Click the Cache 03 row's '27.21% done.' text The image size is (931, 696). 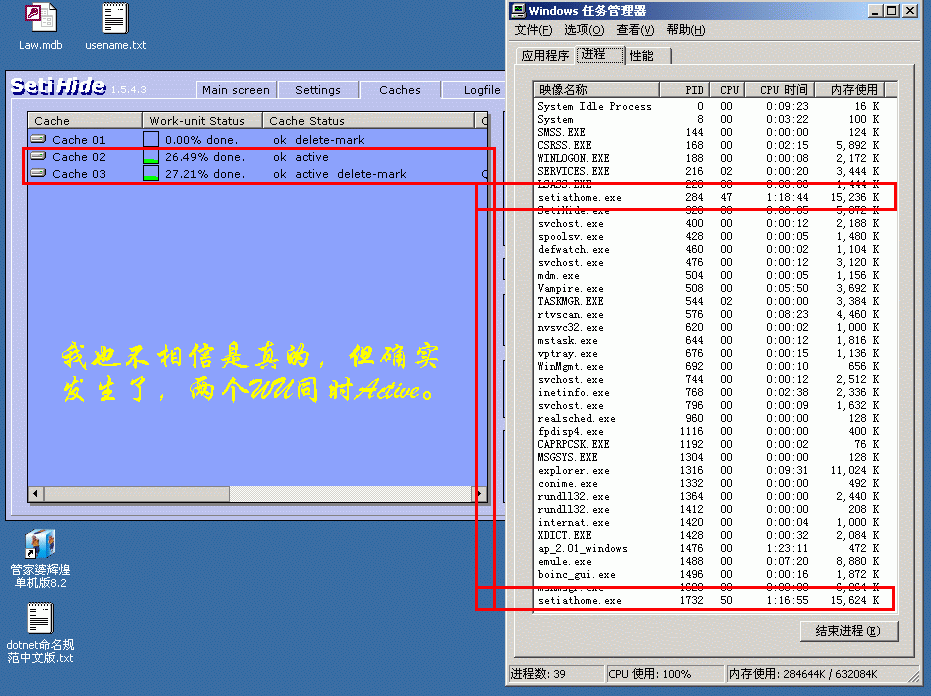(x=205, y=174)
